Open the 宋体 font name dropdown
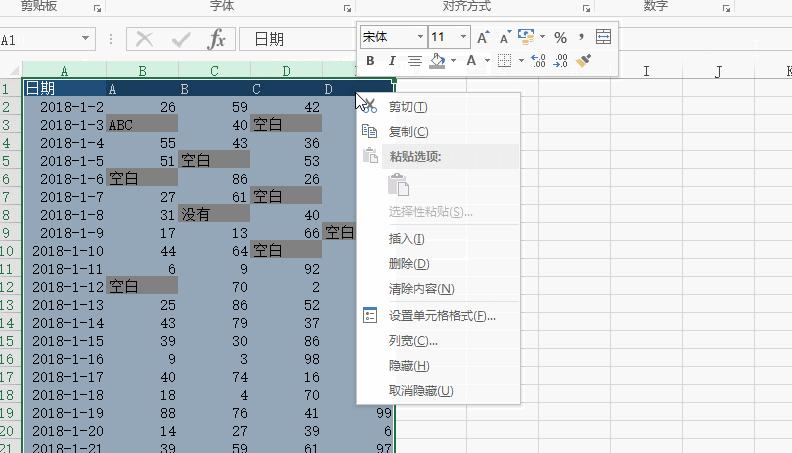Screen dimensions: 792x453 (x=420, y=37)
